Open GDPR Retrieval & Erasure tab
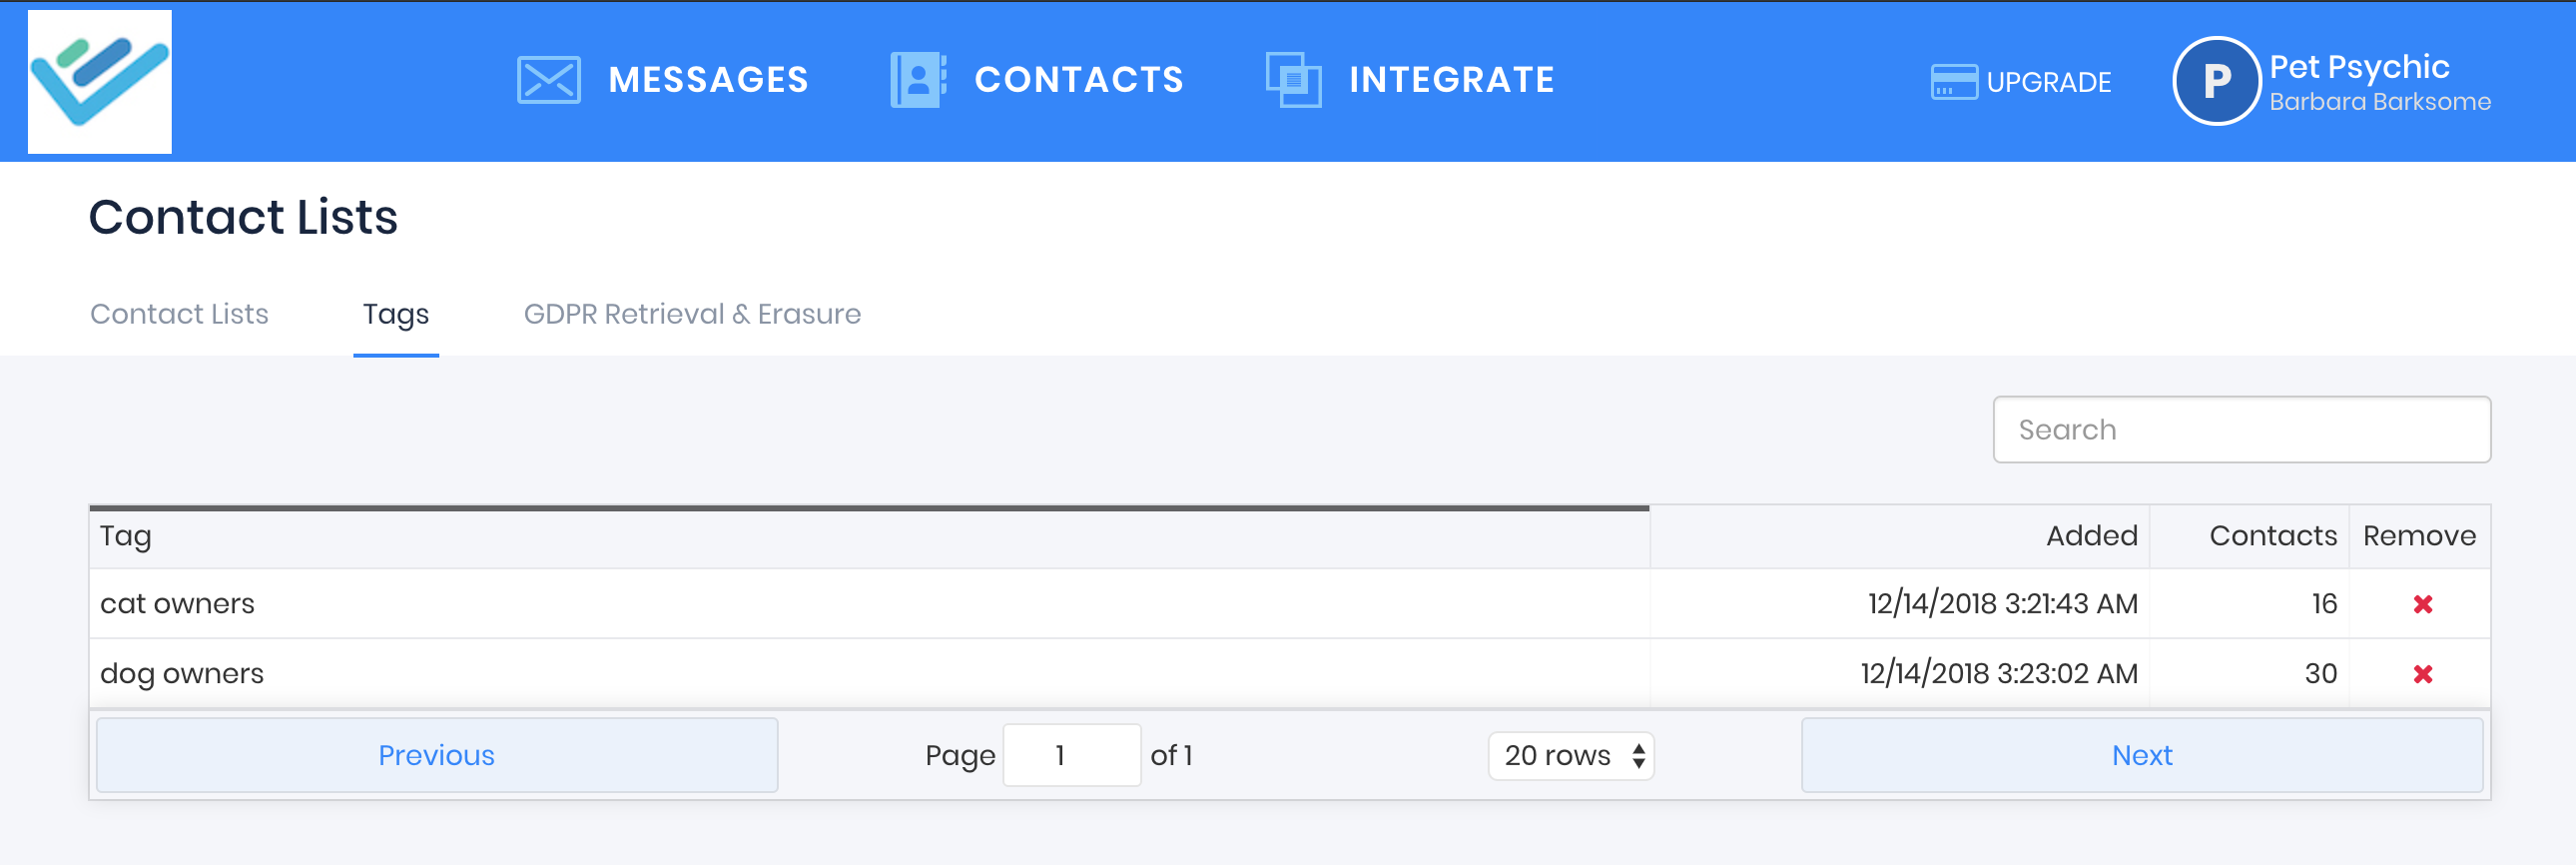The width and height of the screenshot is (2576, 865). [691, 314]
